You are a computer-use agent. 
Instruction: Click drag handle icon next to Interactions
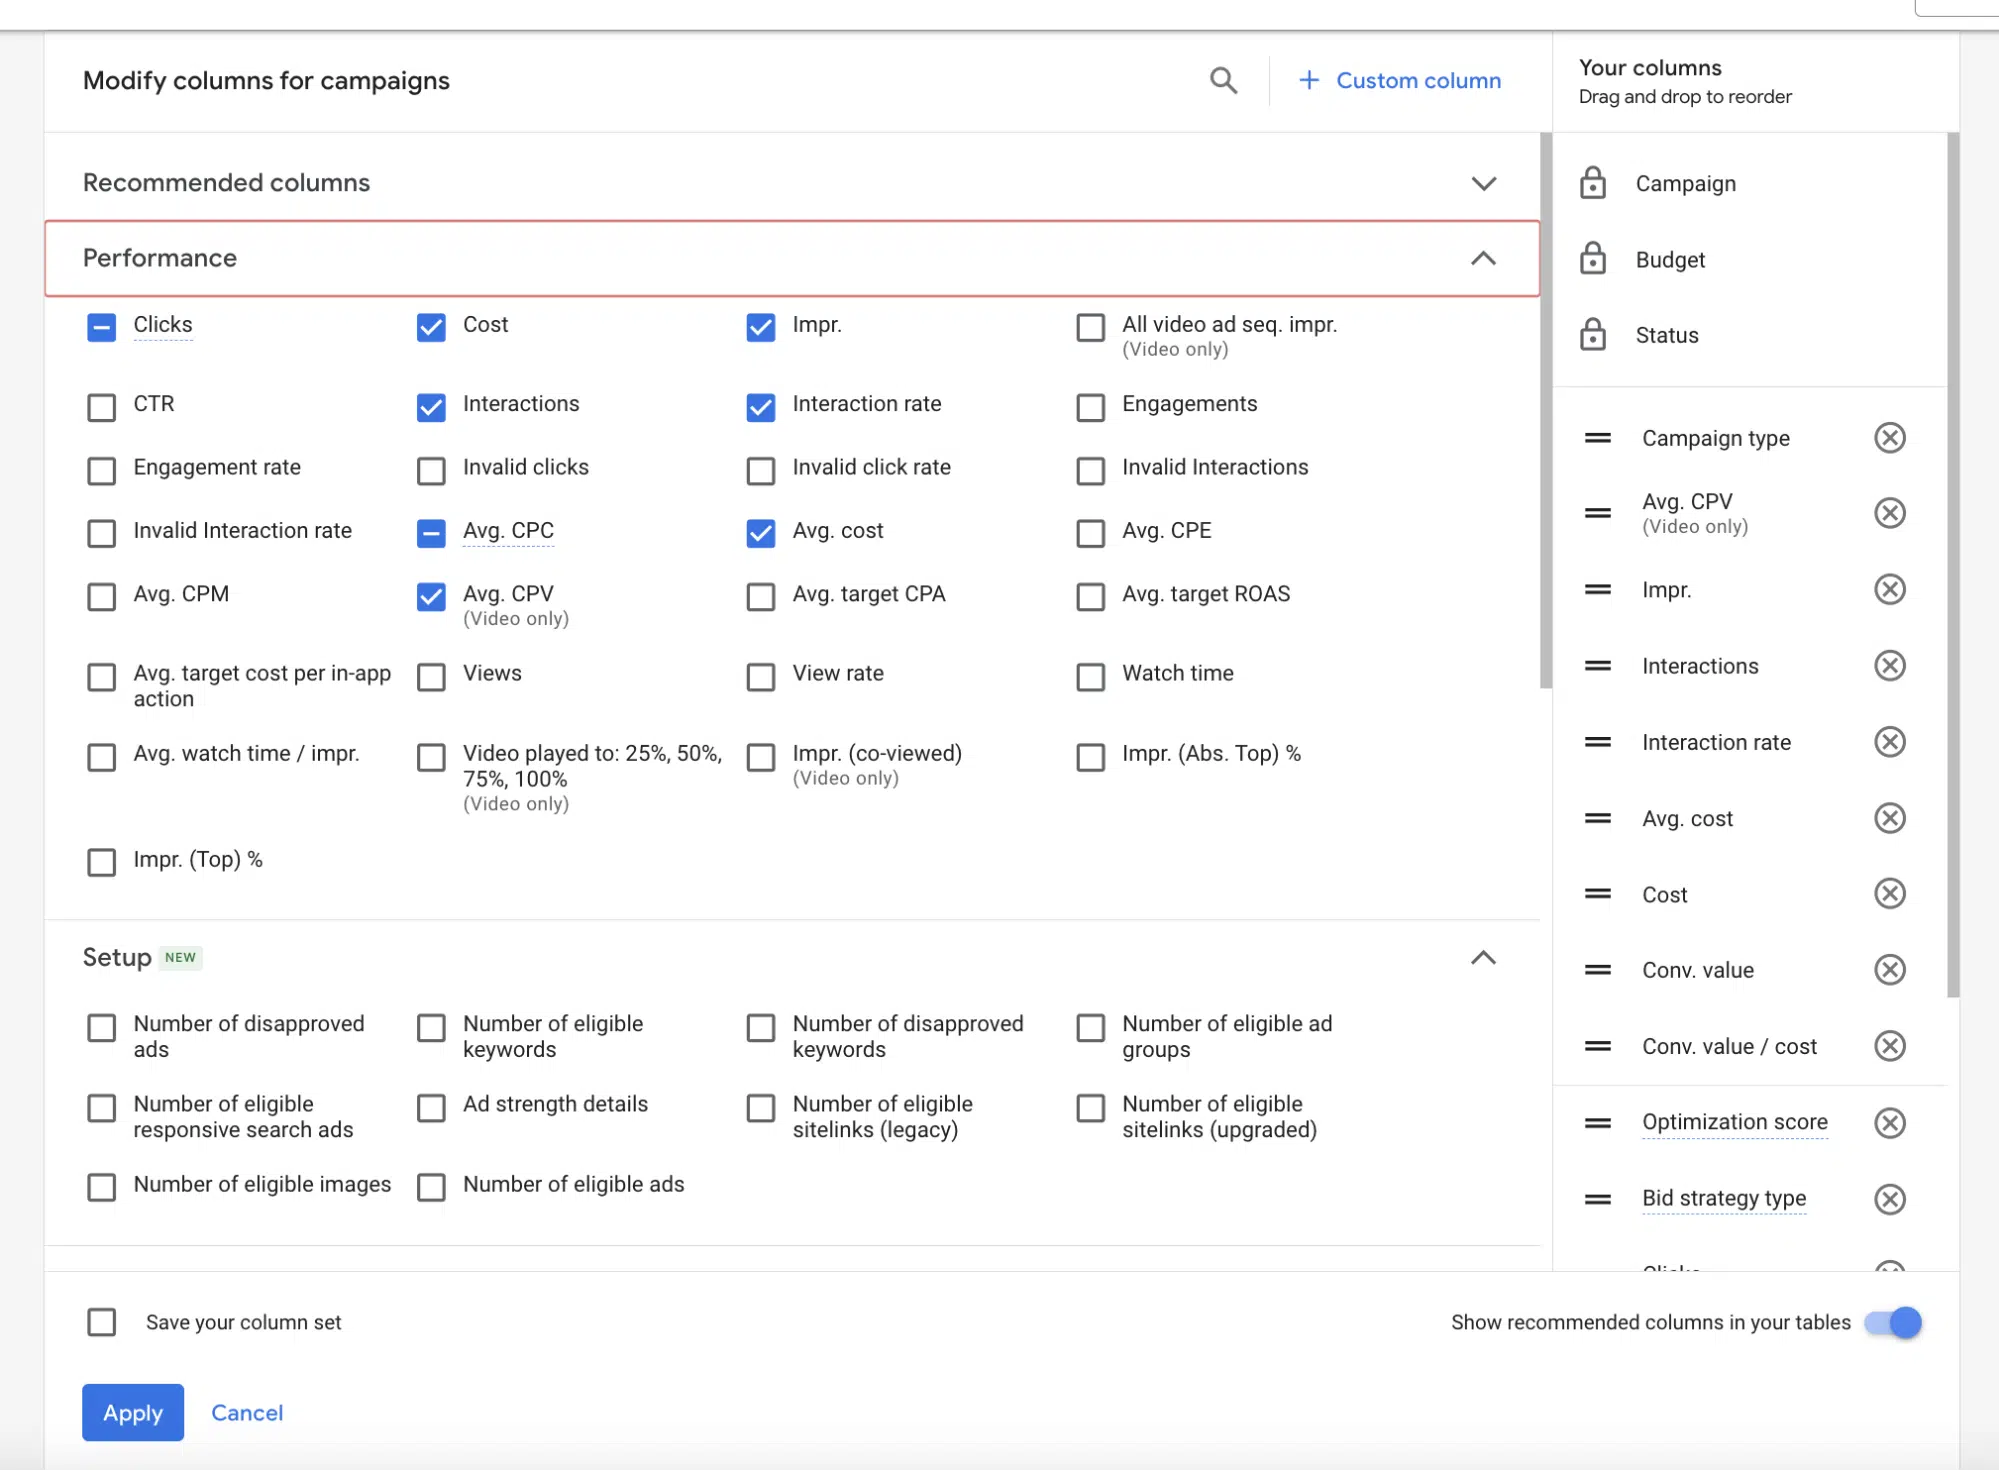[1602, 666]
